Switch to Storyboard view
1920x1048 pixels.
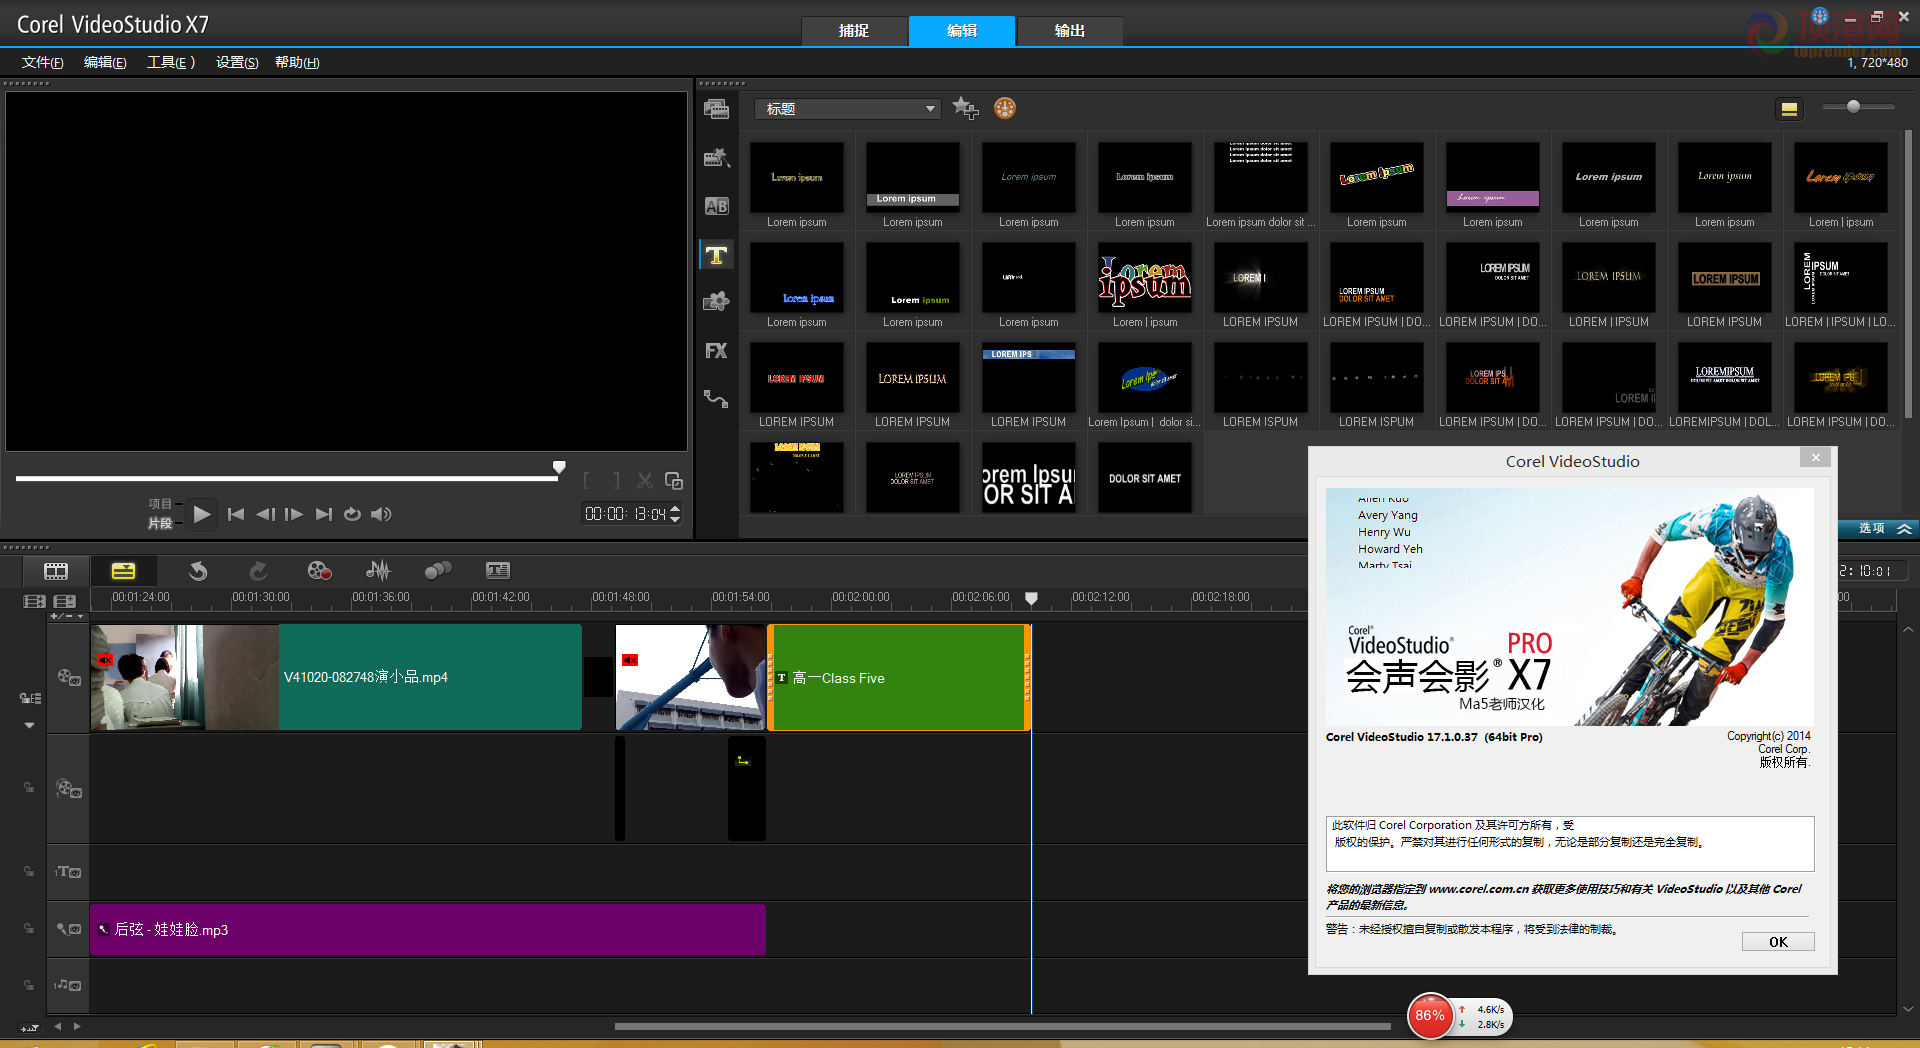[56, 571]
